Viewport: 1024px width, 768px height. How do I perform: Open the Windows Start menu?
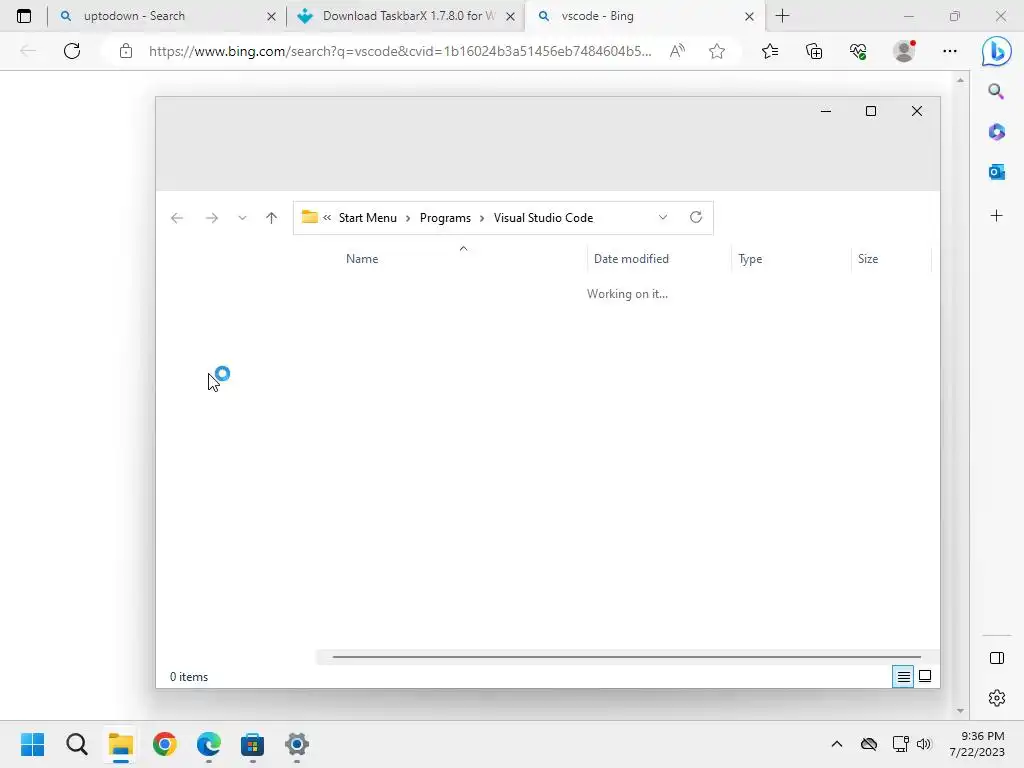click(x=32, y=744)
